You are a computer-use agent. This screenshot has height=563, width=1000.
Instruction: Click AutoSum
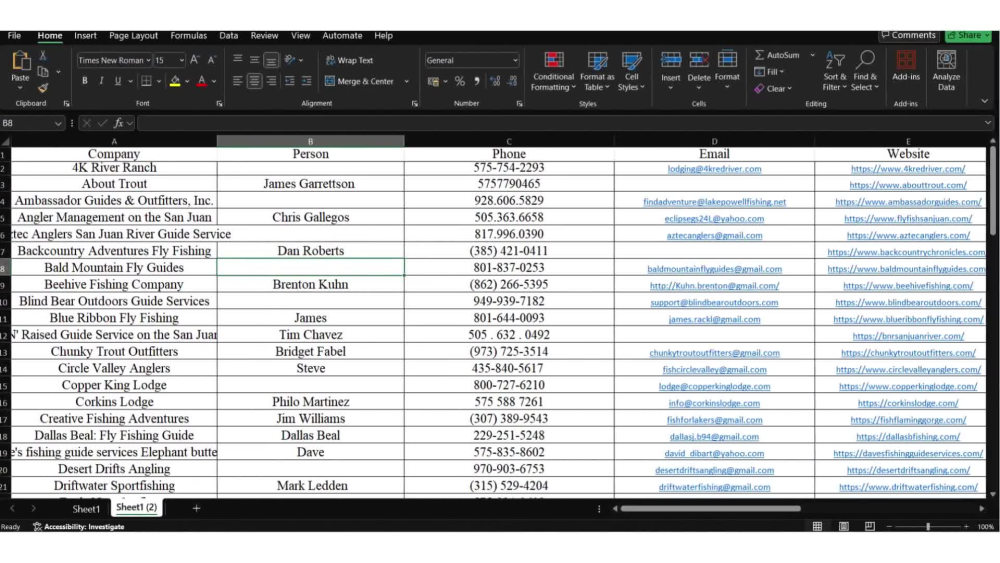click(x=777, y=55)
